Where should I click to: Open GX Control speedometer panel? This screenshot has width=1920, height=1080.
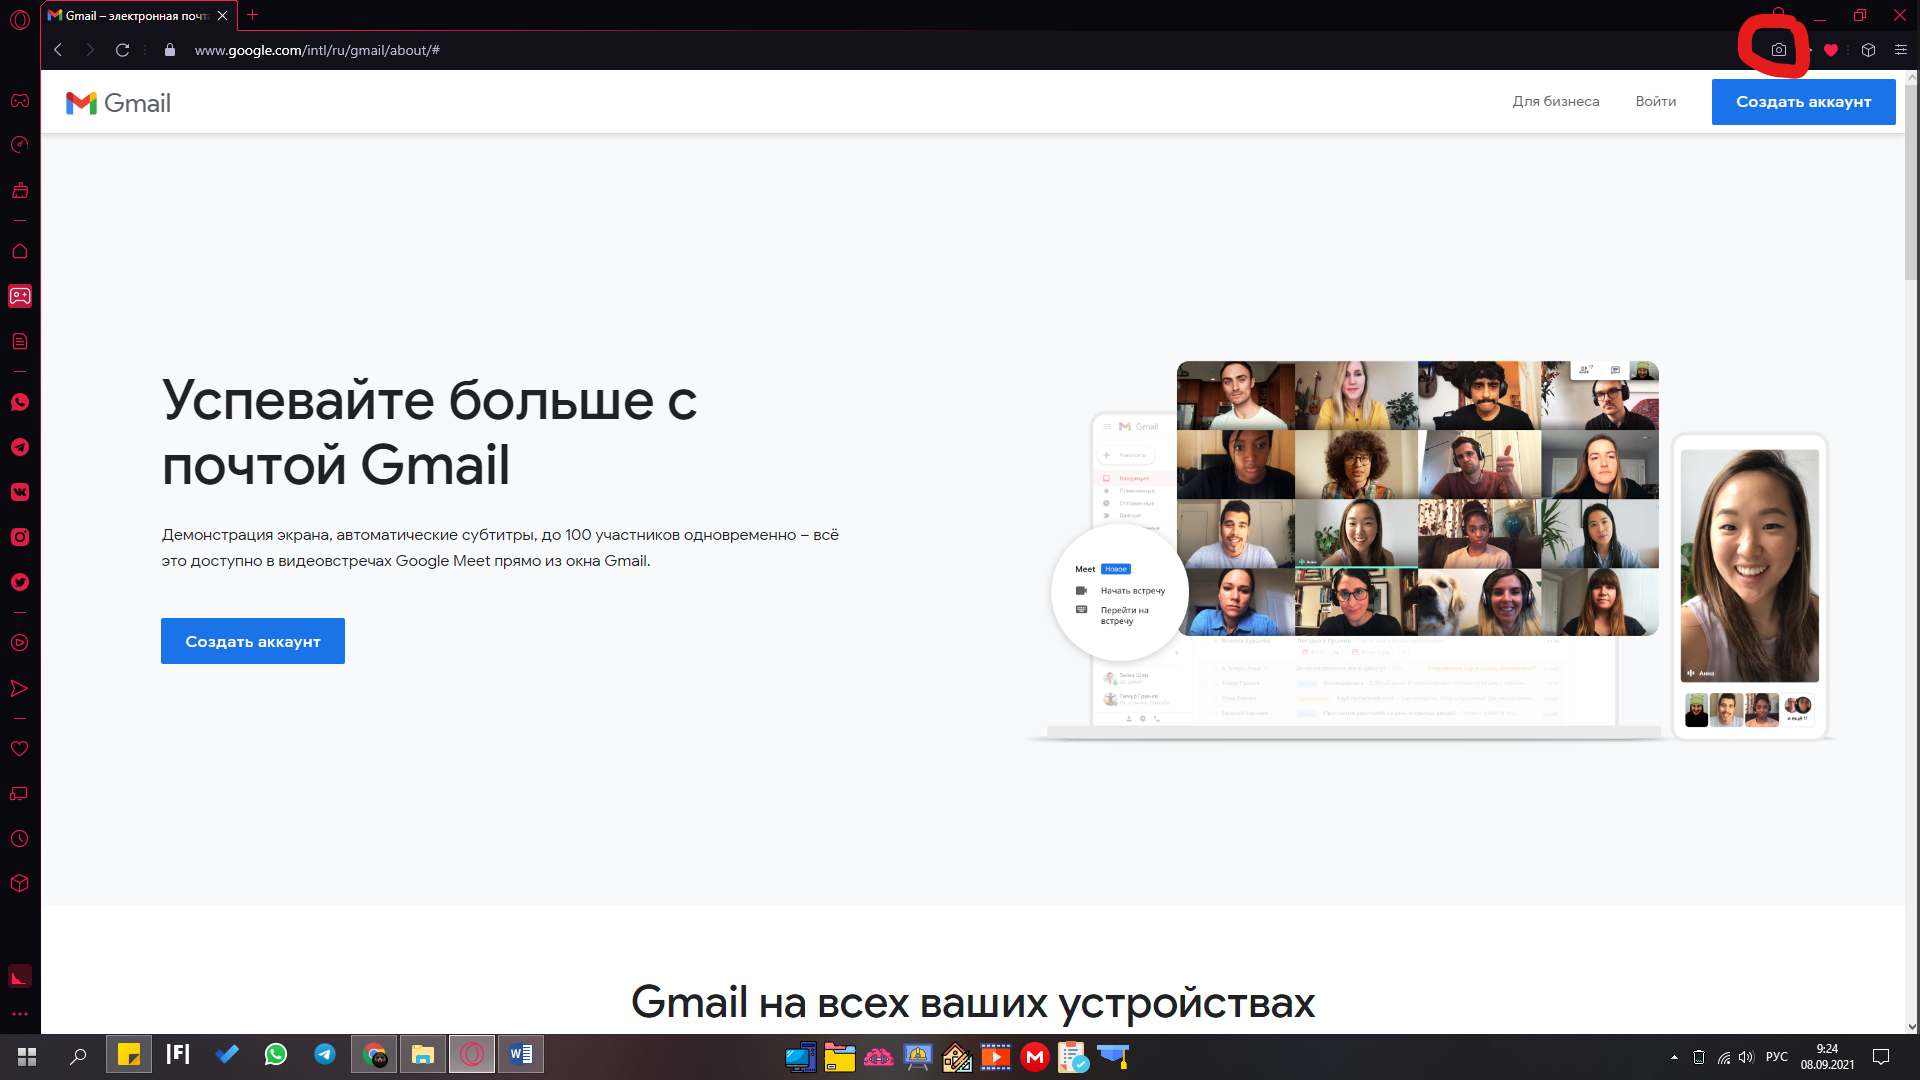[20, 145]
